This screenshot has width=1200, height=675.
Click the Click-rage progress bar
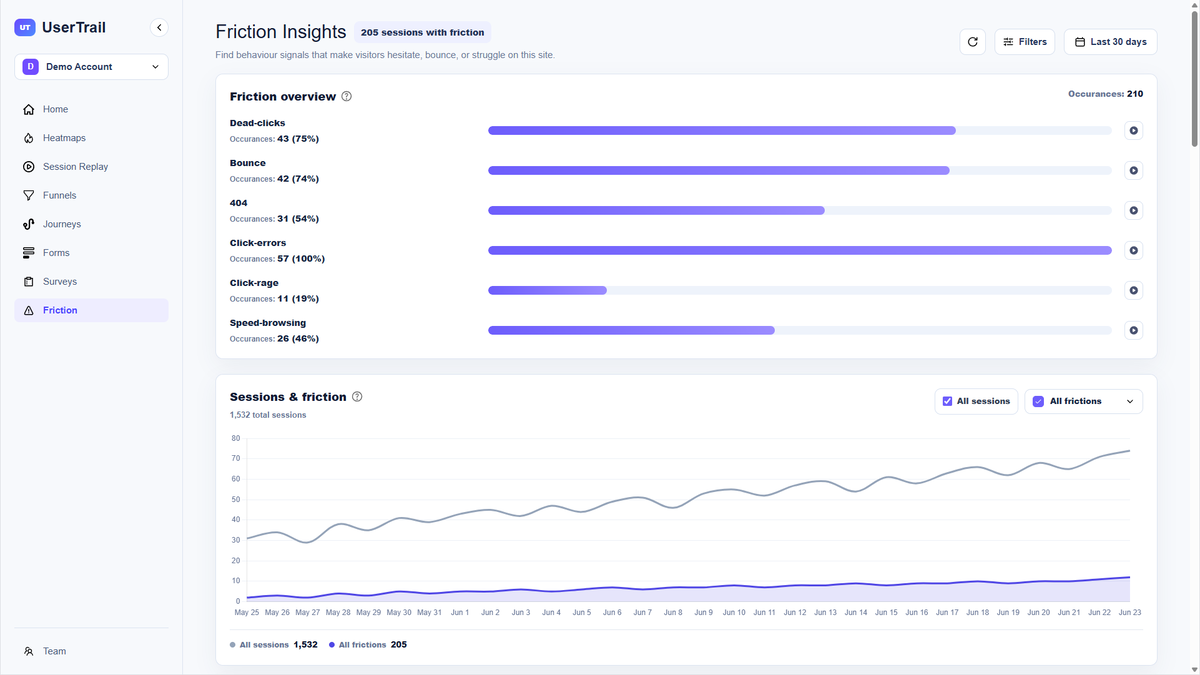pyautogui.click(x=800, y=291)
